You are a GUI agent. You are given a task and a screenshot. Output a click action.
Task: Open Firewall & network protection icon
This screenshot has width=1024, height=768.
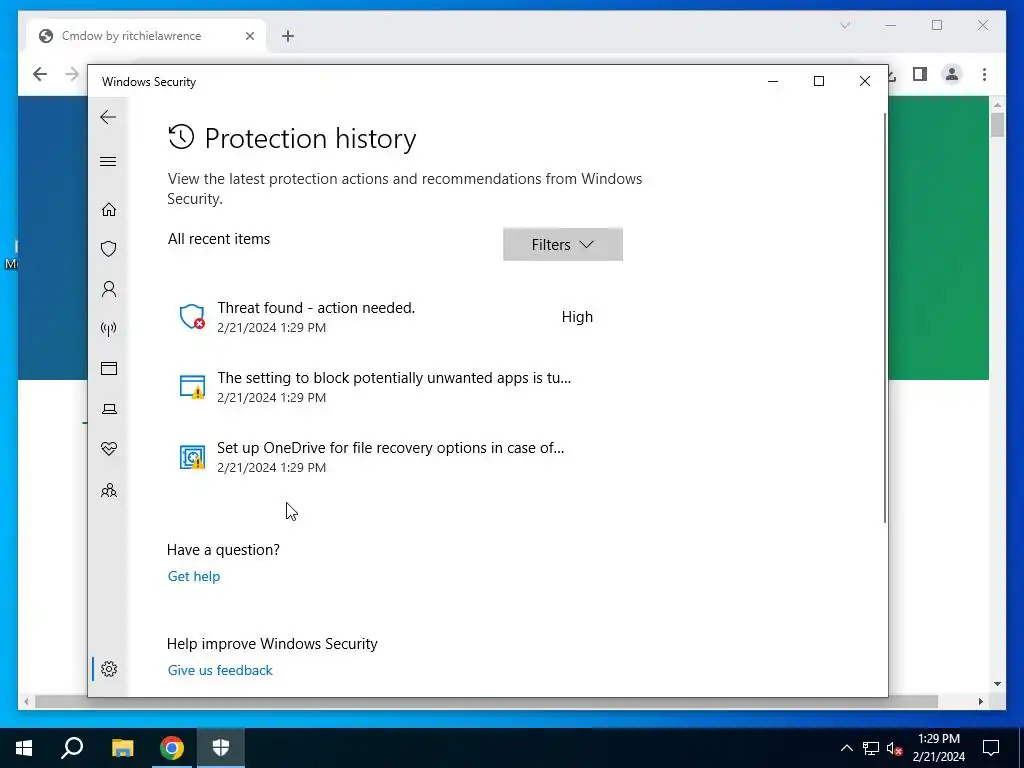[x=108, y=328]
